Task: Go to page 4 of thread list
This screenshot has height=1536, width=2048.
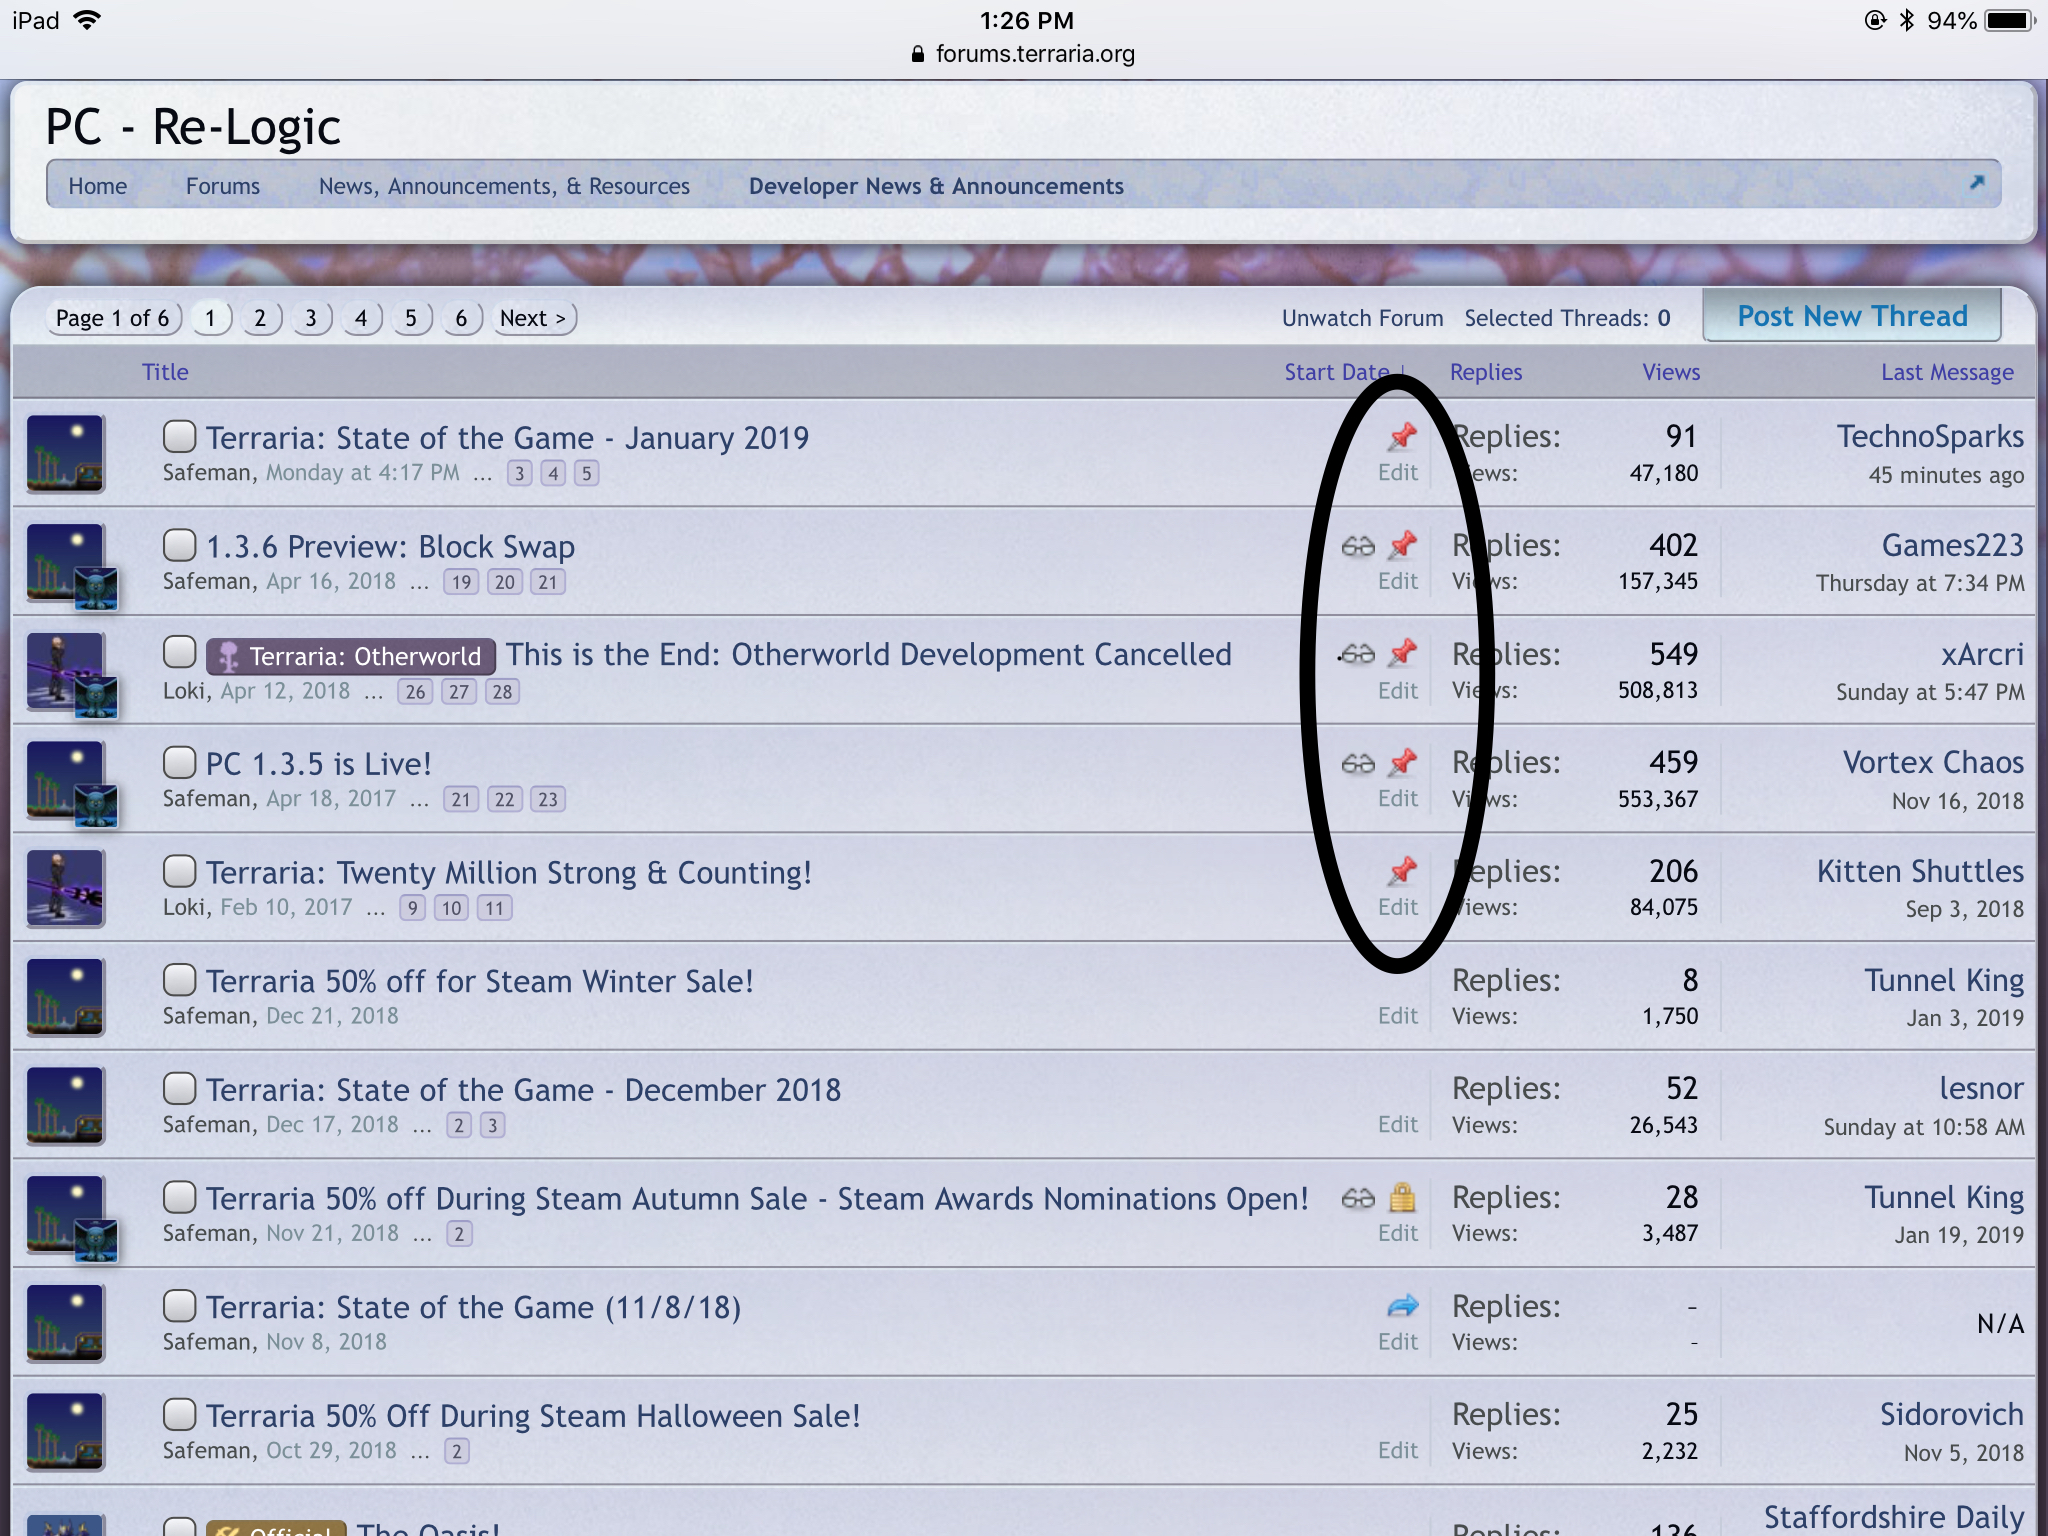Action: coord(361,318)
